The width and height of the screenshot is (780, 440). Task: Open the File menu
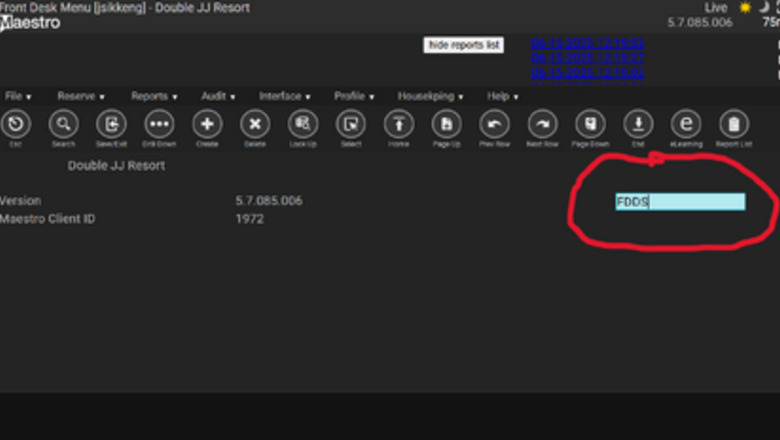coord(18,96)
